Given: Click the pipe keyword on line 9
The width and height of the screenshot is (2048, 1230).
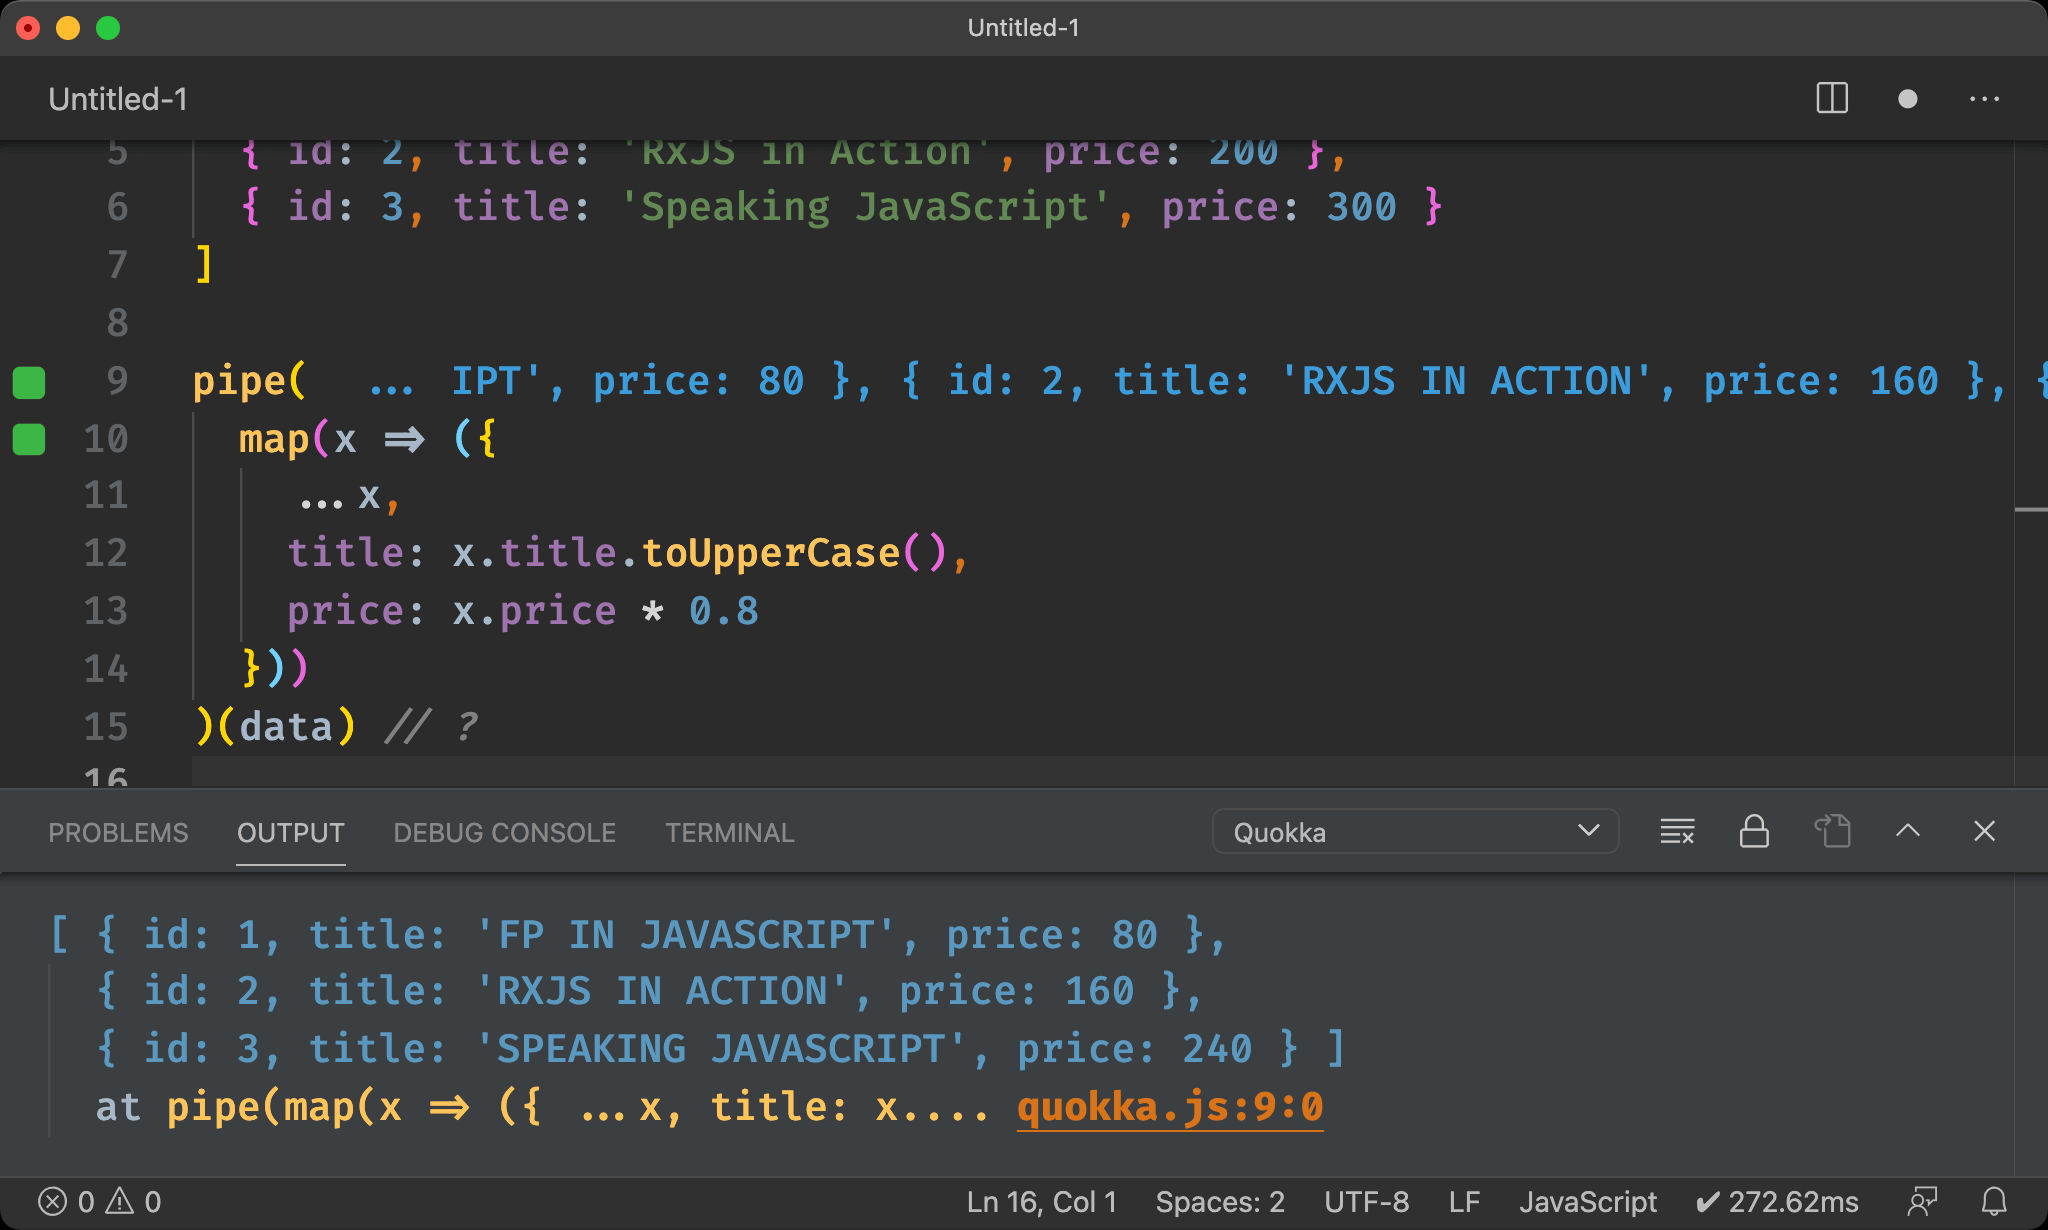Looking at the screenshot, I should click(x=239, y=381).
